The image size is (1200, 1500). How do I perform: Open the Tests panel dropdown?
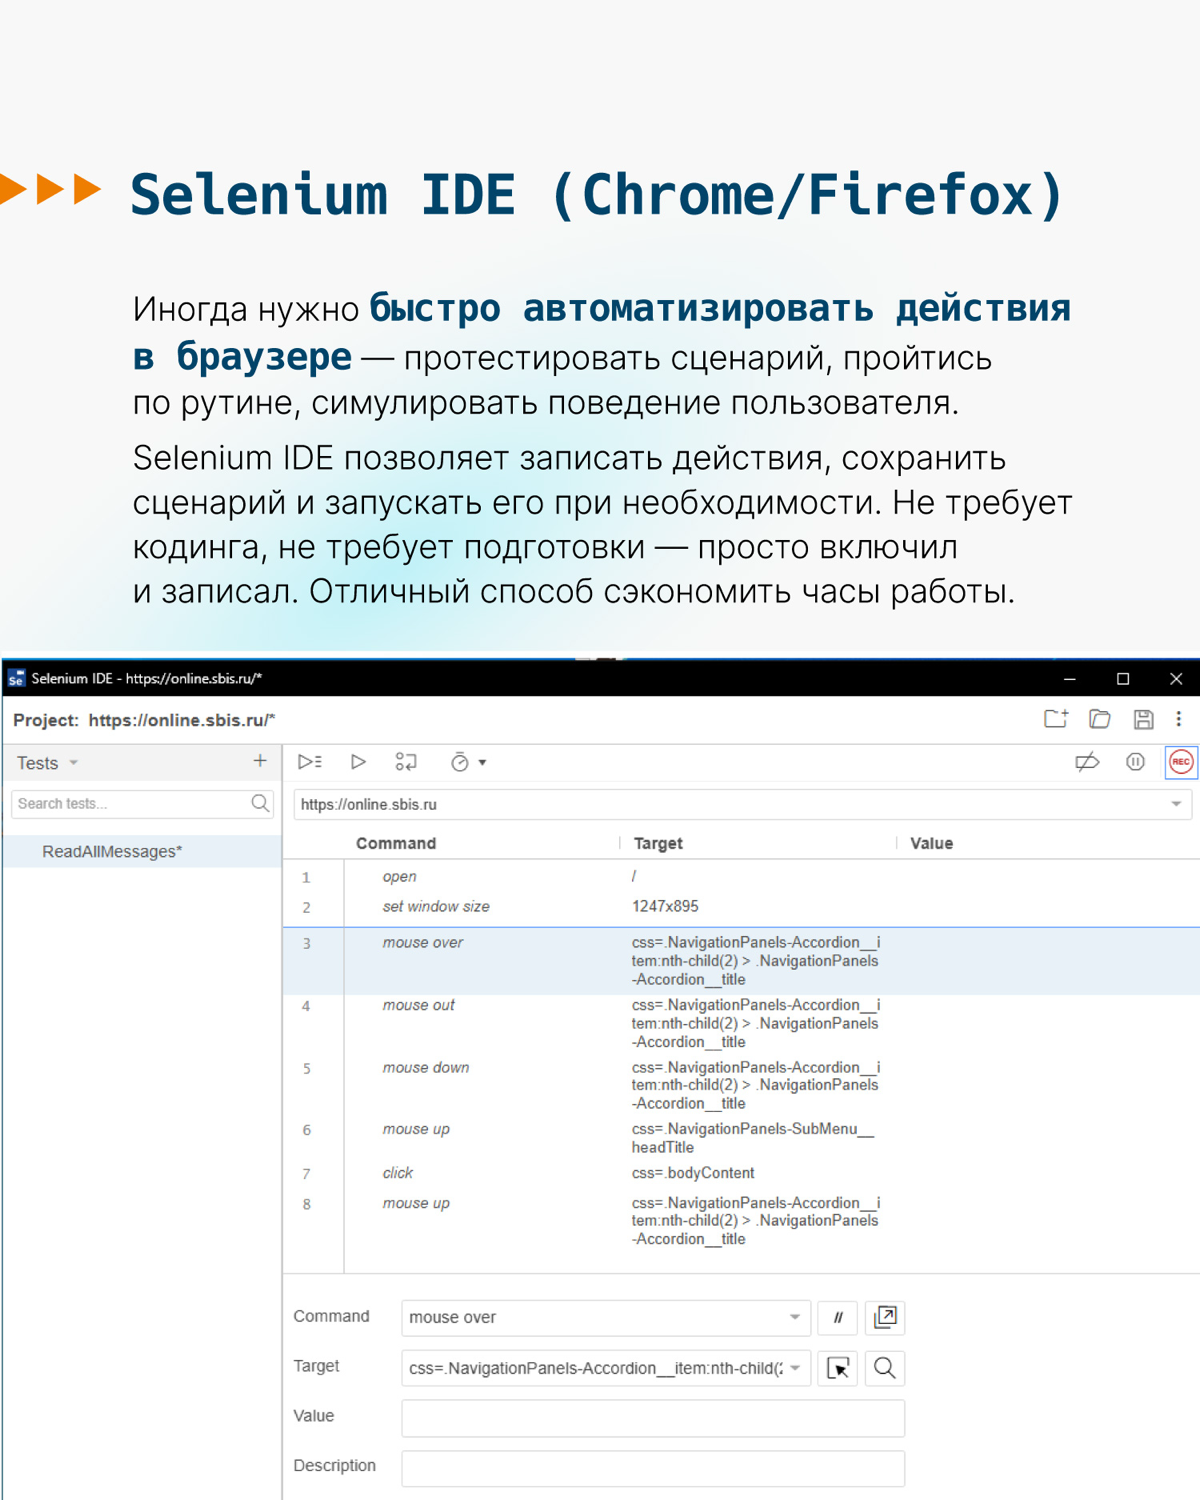pos(47,762)
